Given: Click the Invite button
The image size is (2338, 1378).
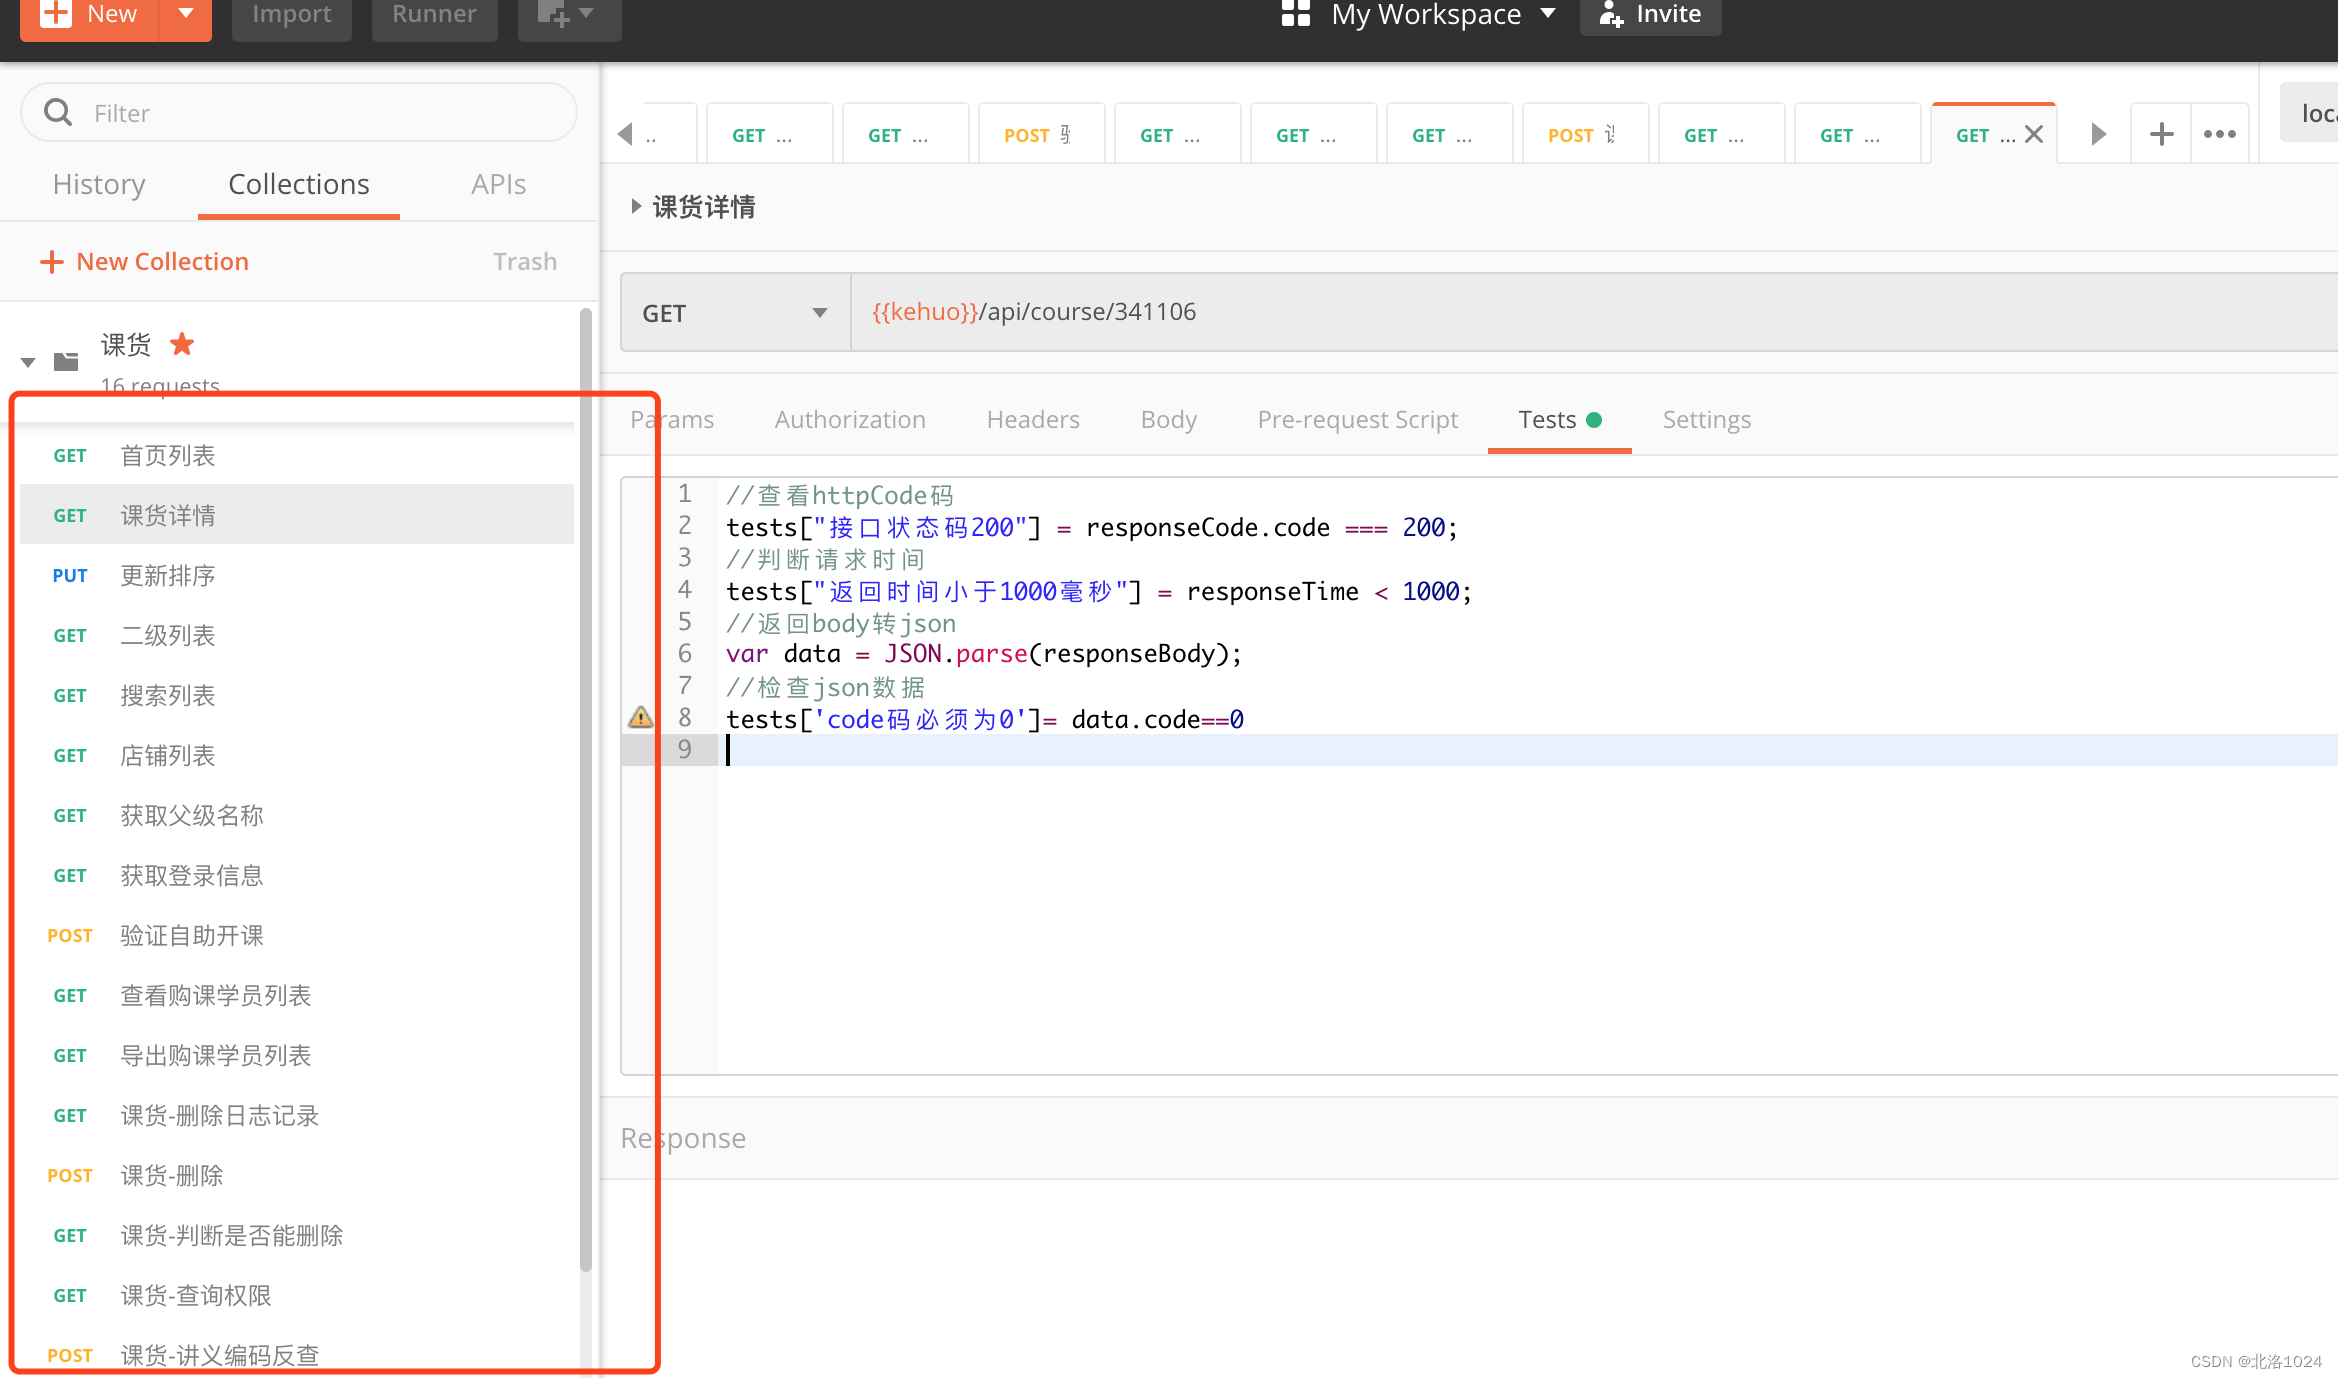Looking at the screenshot, I should click(x=1650, y=14).
